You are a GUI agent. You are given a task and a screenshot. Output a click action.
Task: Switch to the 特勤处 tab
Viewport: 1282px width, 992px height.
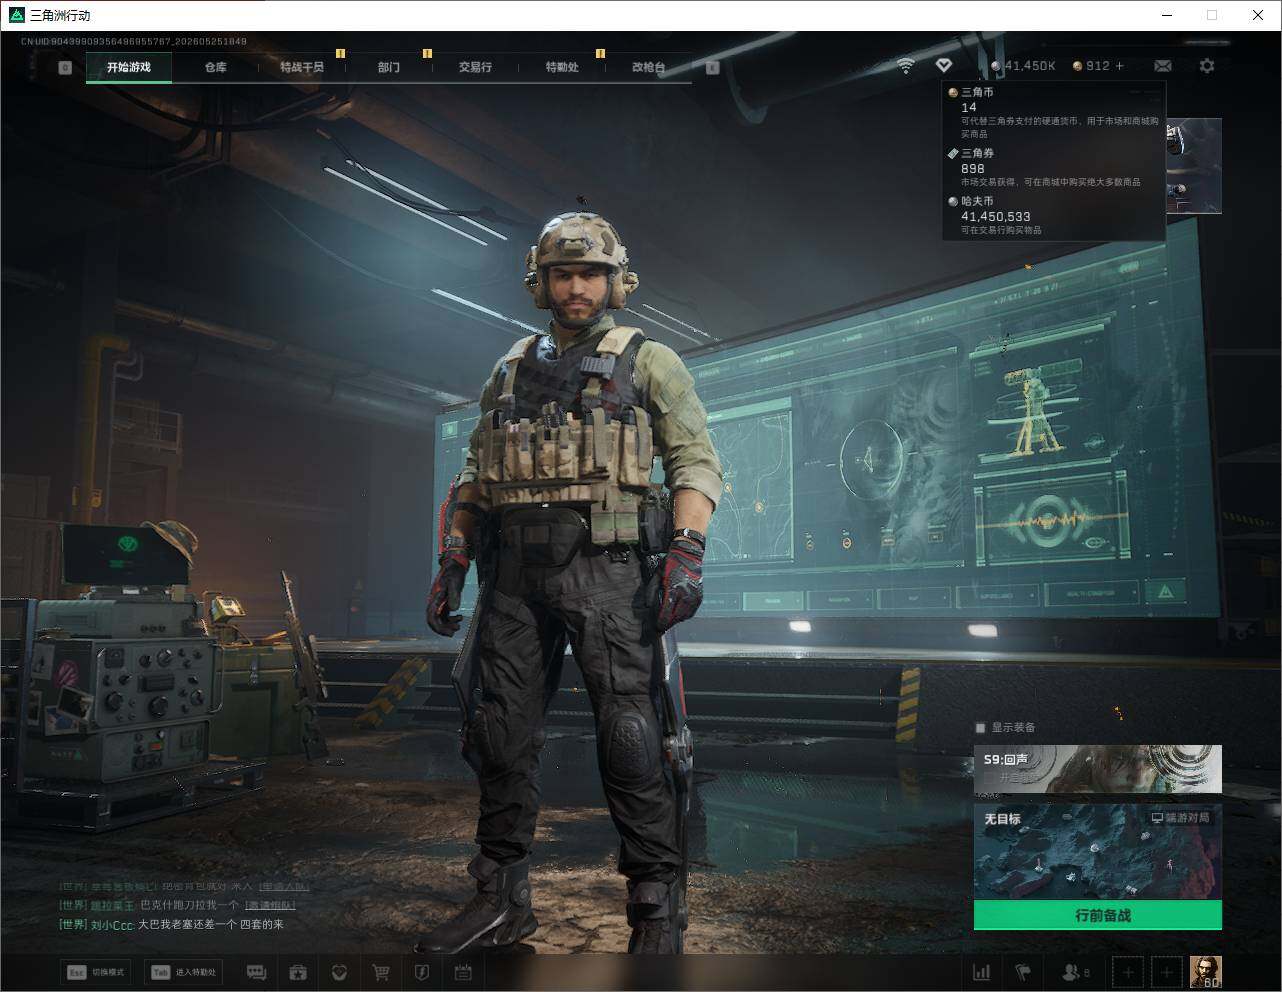point(562,67)
